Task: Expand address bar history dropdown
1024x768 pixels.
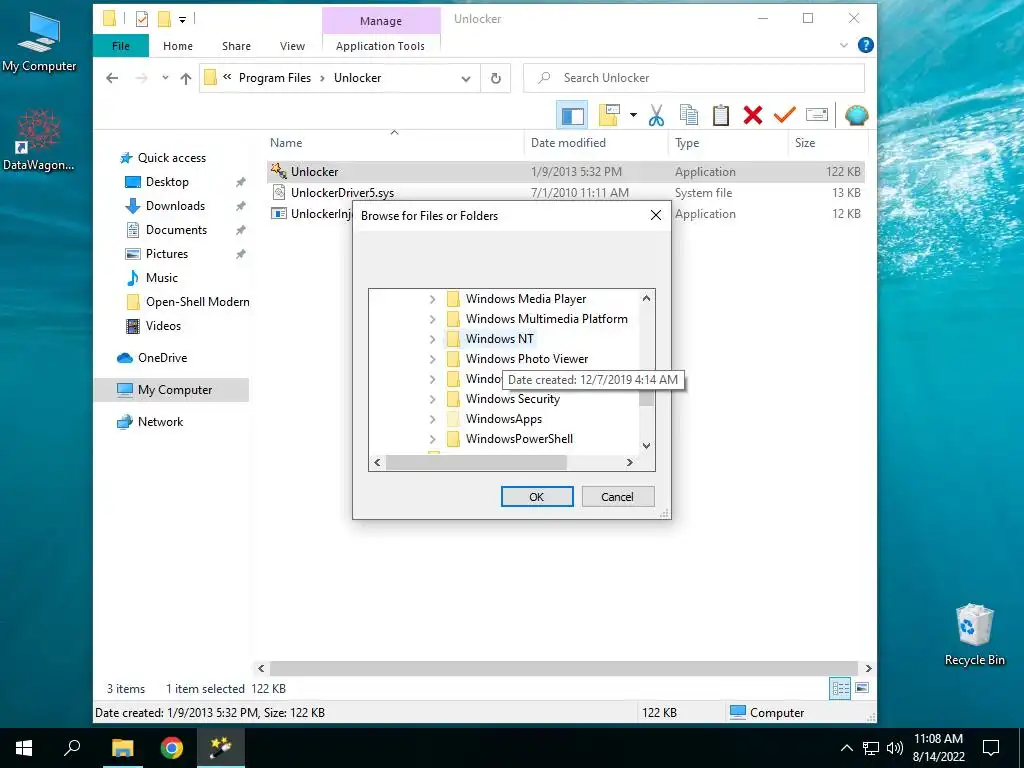Action: coord(466,78)
